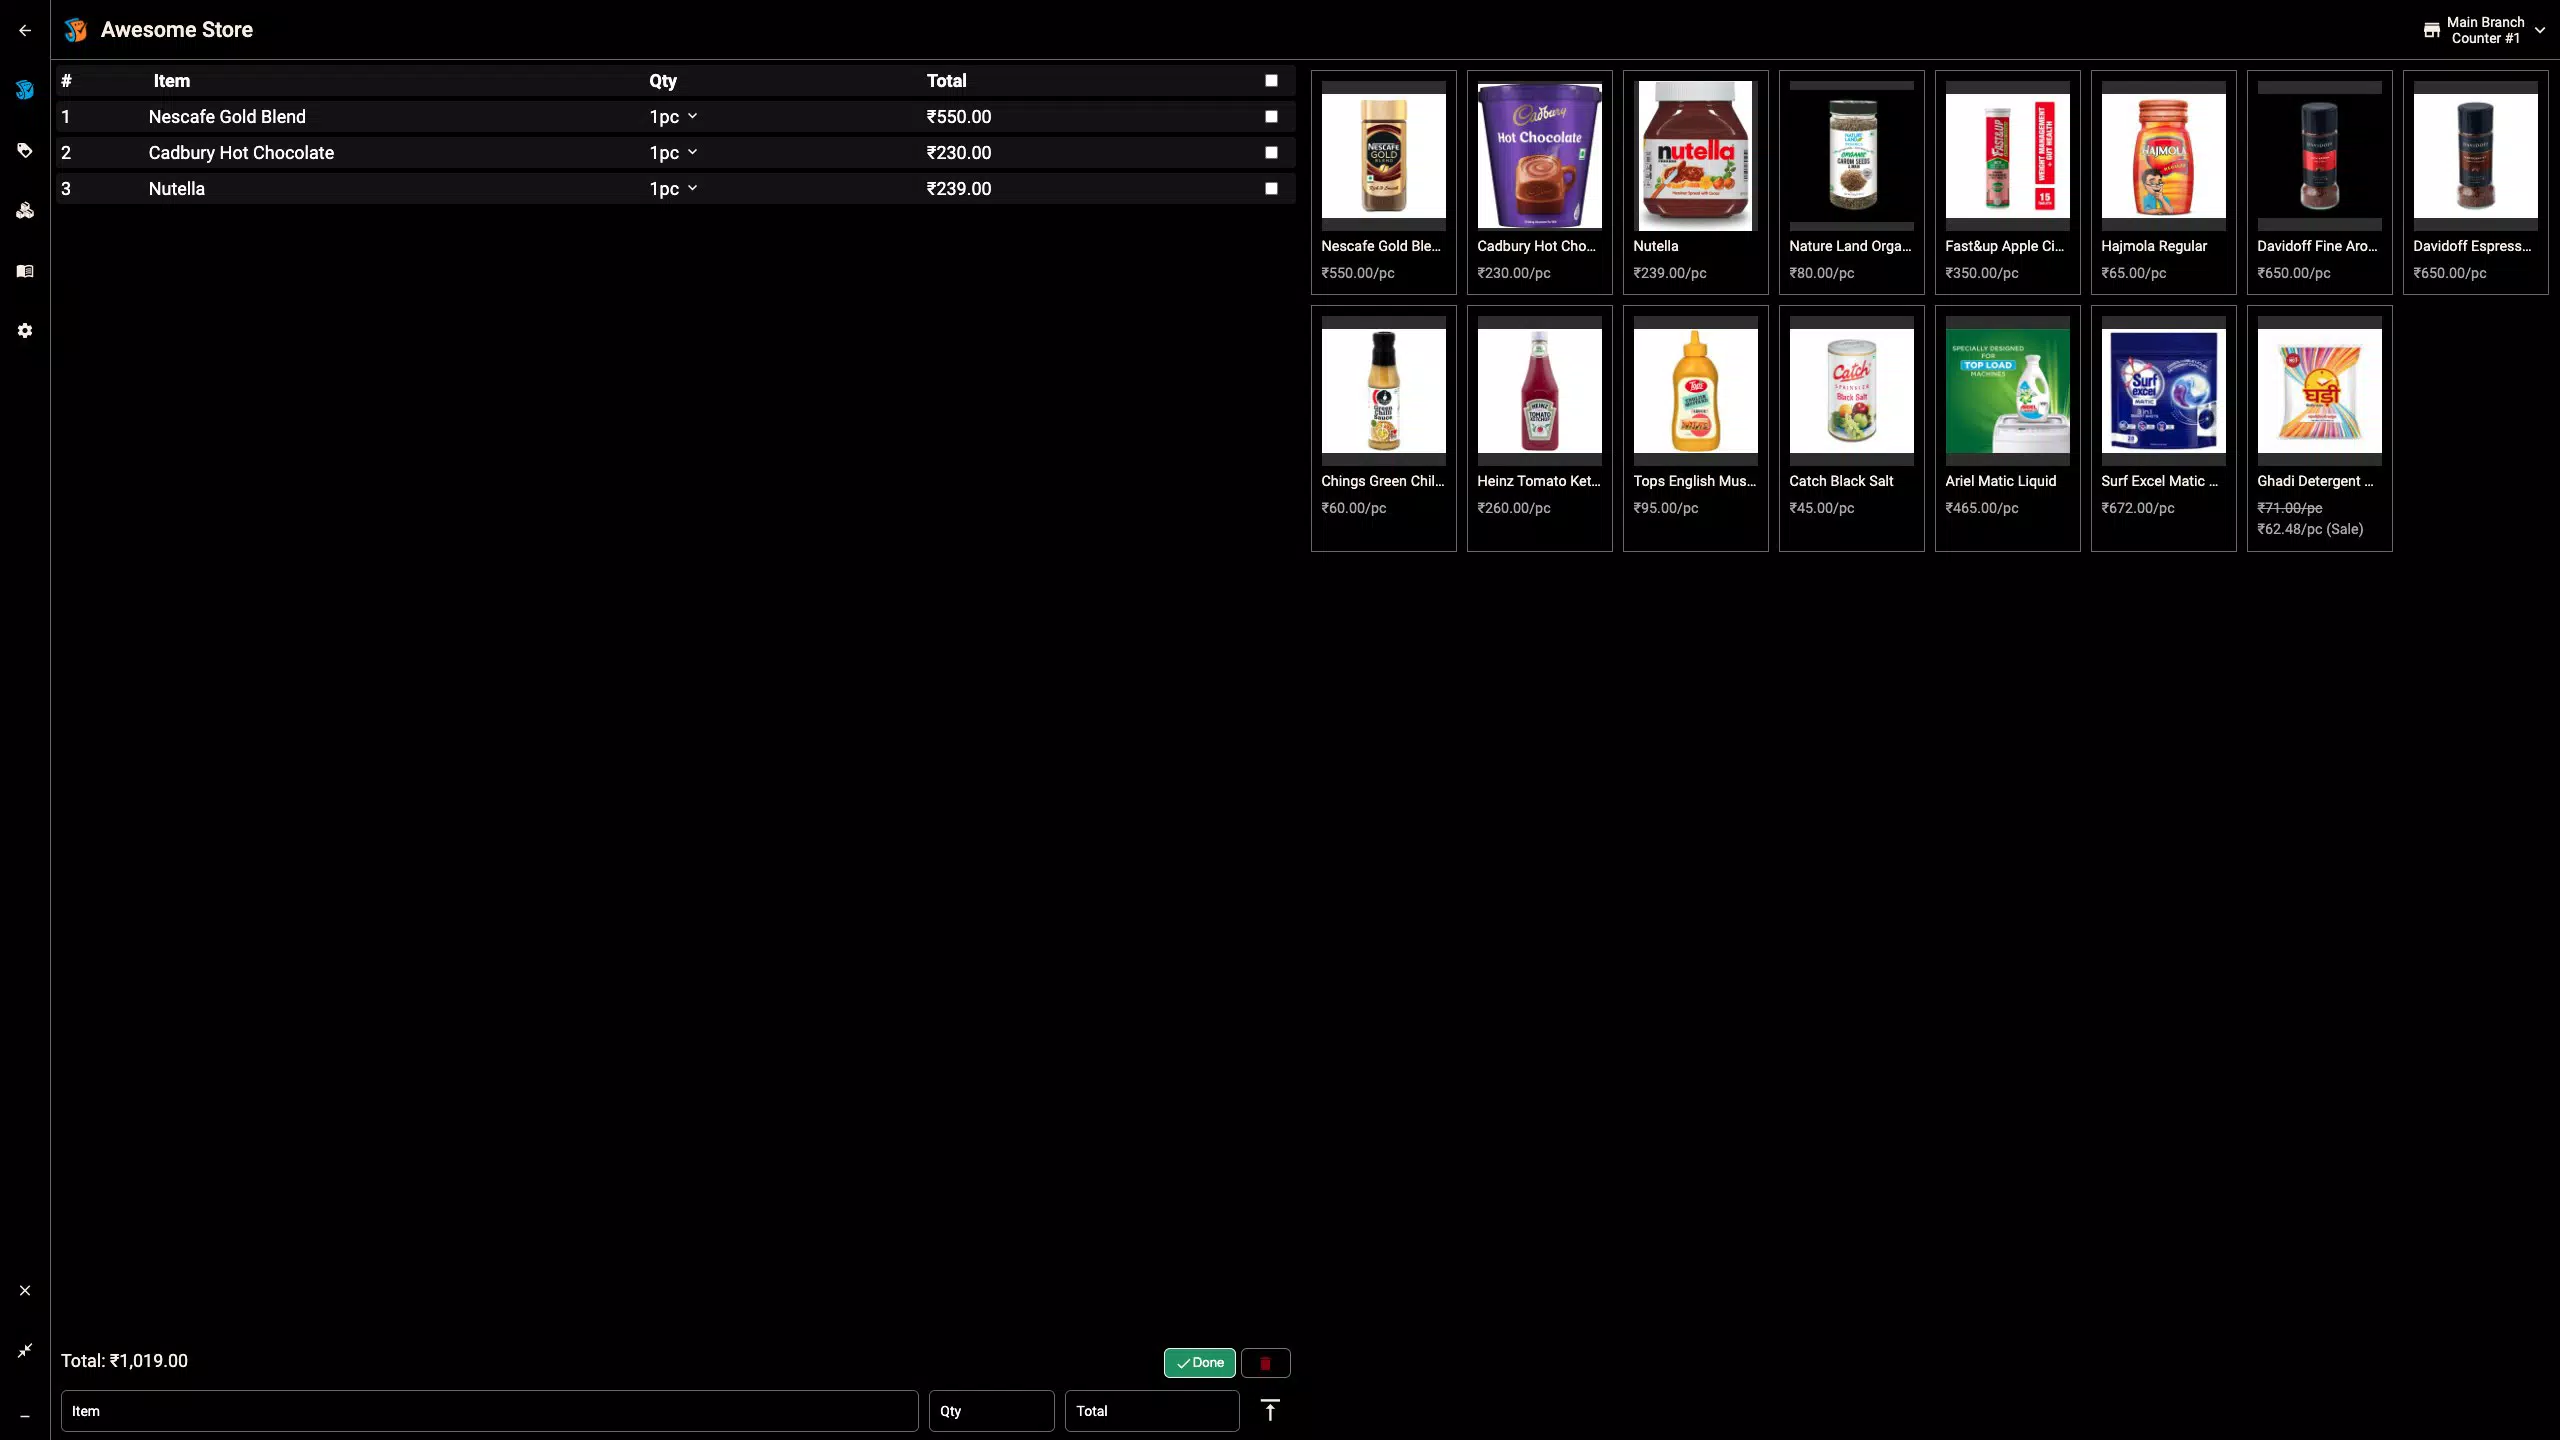This screenshot has height=1440, width=2560.
Task: Check the Nutella row checkbox
Action: pyautogui.click(x=1271, y=189)
